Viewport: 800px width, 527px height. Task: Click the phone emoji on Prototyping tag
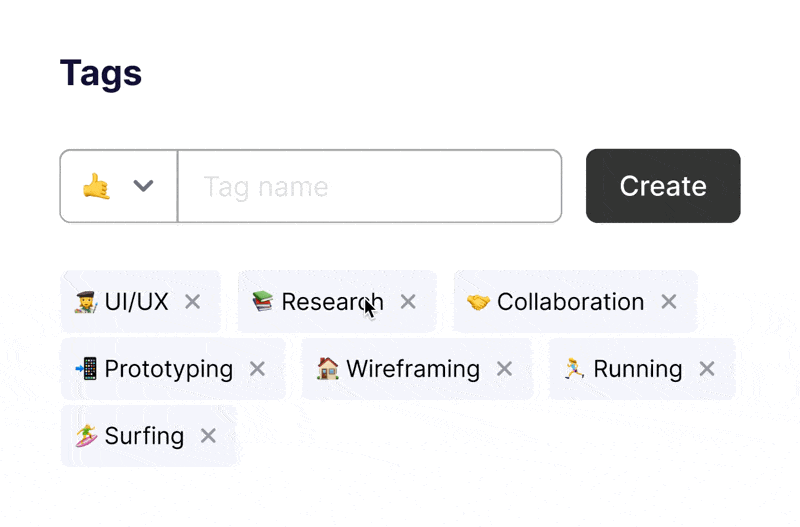[x=86, y=369]
